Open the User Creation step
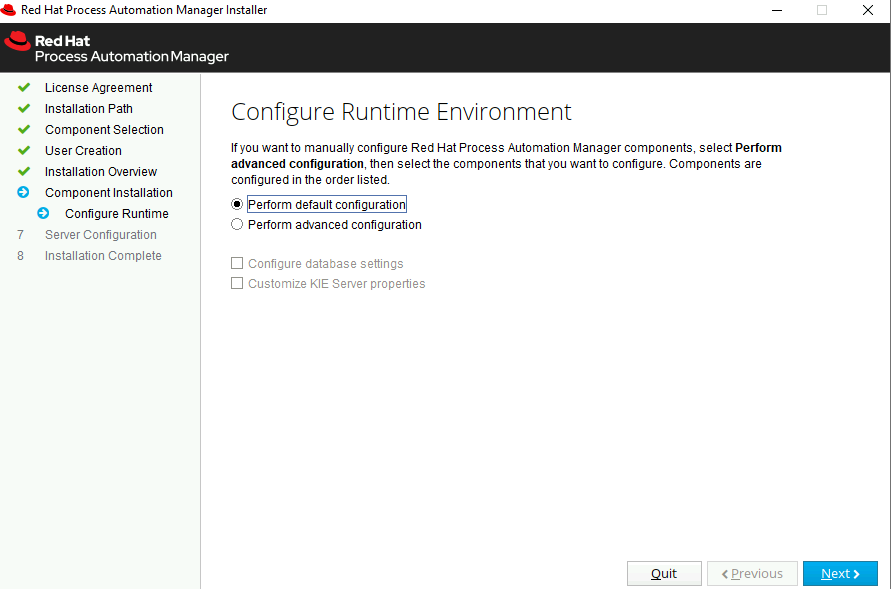Viewport: 892px width, 589px height. [x=83, y=151]
